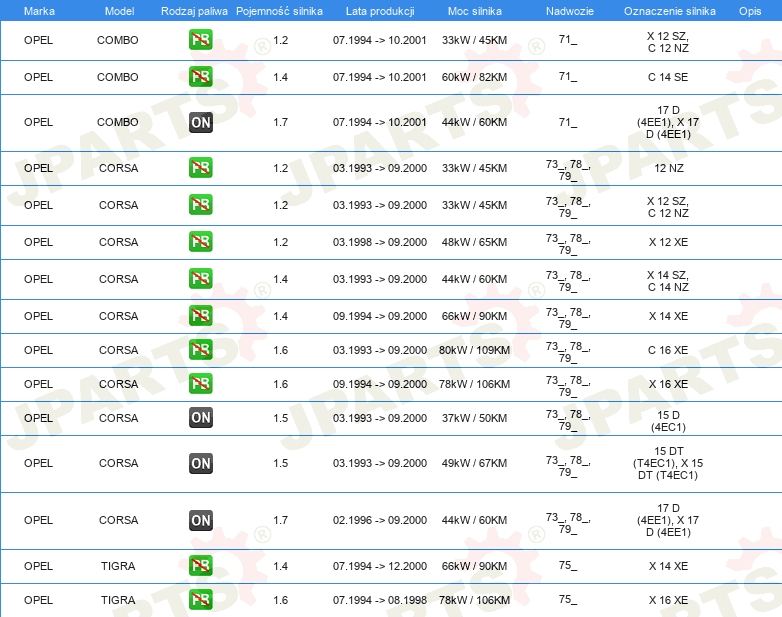Click diesel ON icon in Corsa 49kW row
Screen dimensions: 782x617
click(200, 463)
